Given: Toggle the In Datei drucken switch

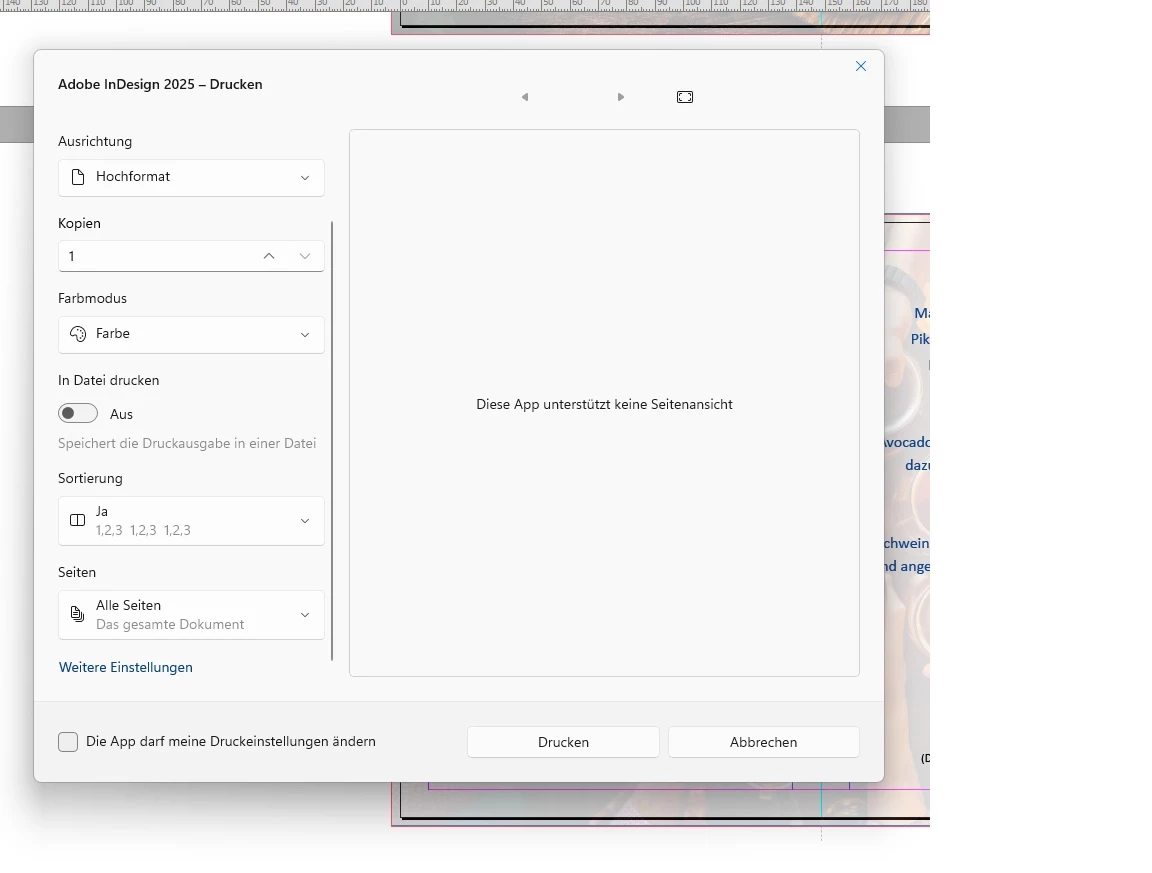Looking at the screenshot, I should [x=78, y=413].
